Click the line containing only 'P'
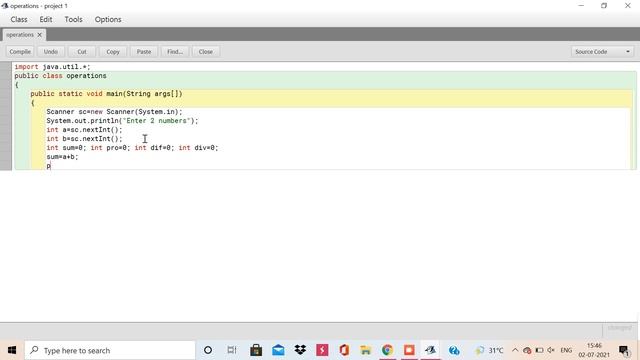This screenshot has height=360, width=640. pos(49,166)
